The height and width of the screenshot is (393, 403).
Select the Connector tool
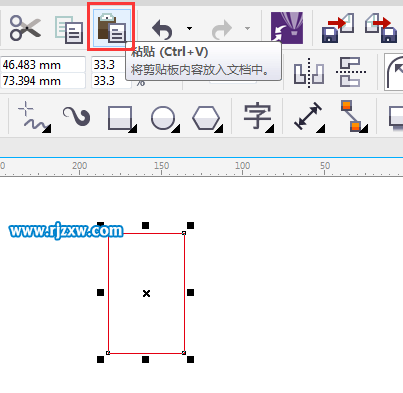pos(354,116)
